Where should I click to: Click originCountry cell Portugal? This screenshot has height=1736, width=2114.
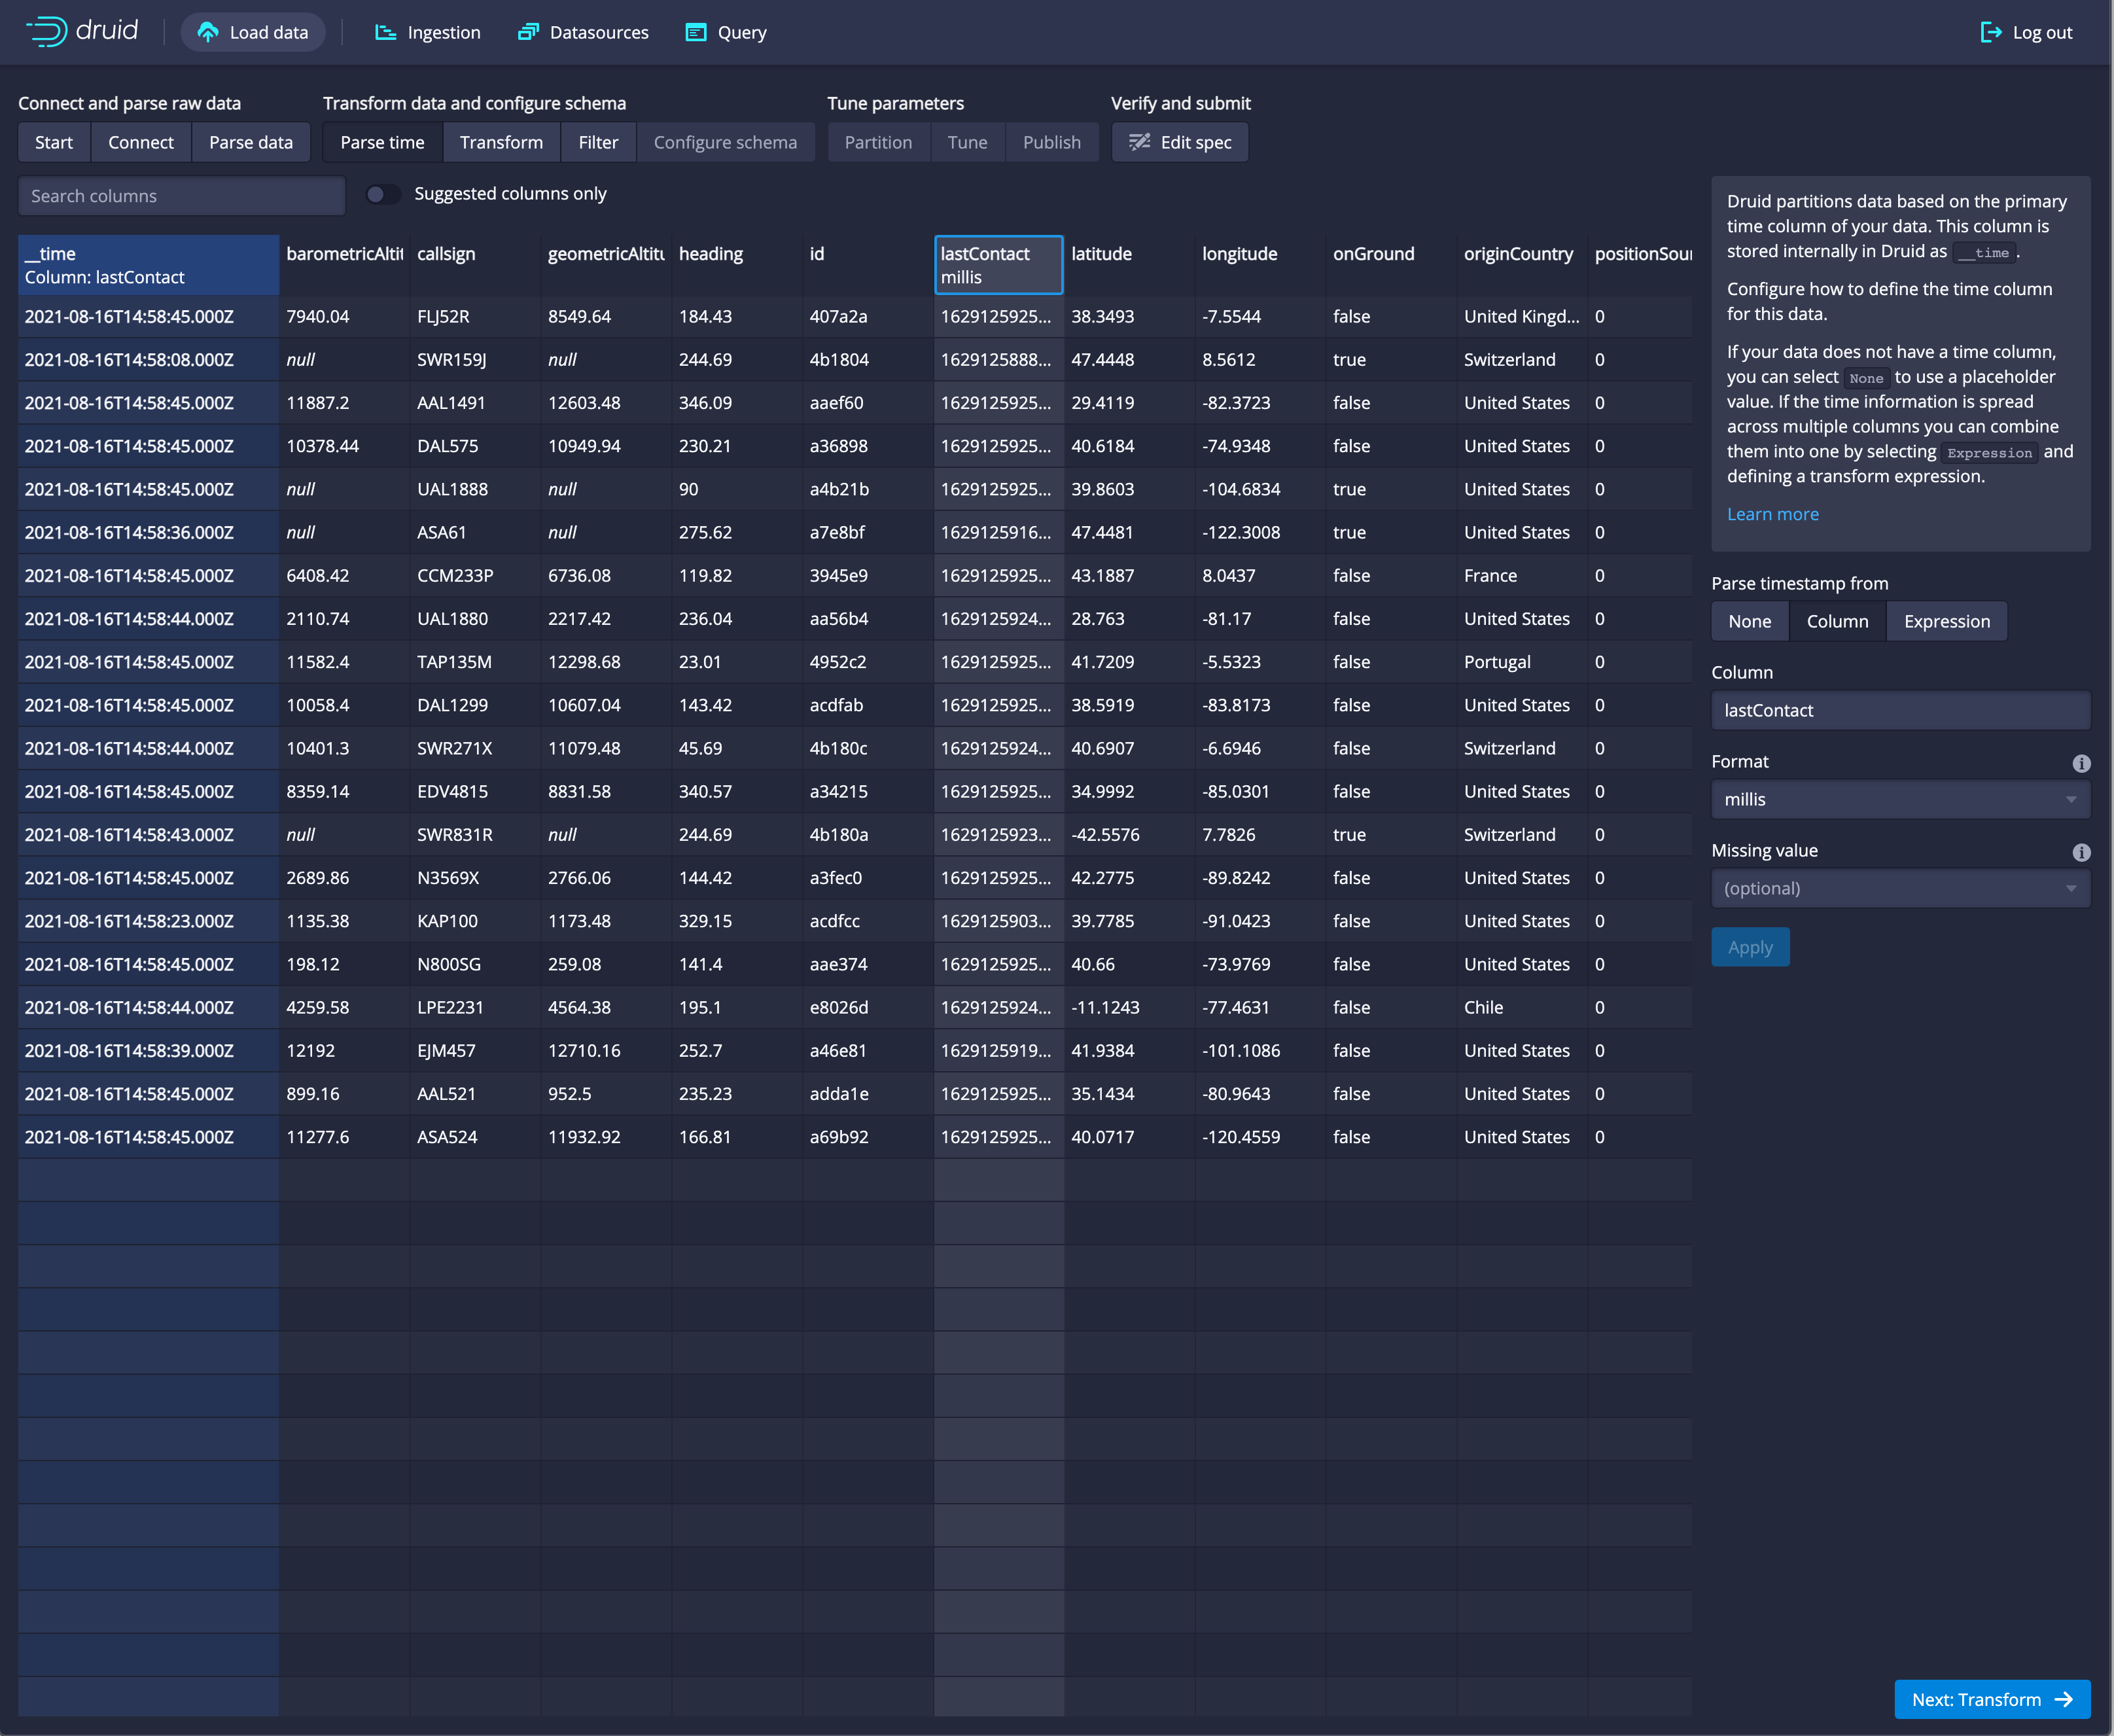1522,662
